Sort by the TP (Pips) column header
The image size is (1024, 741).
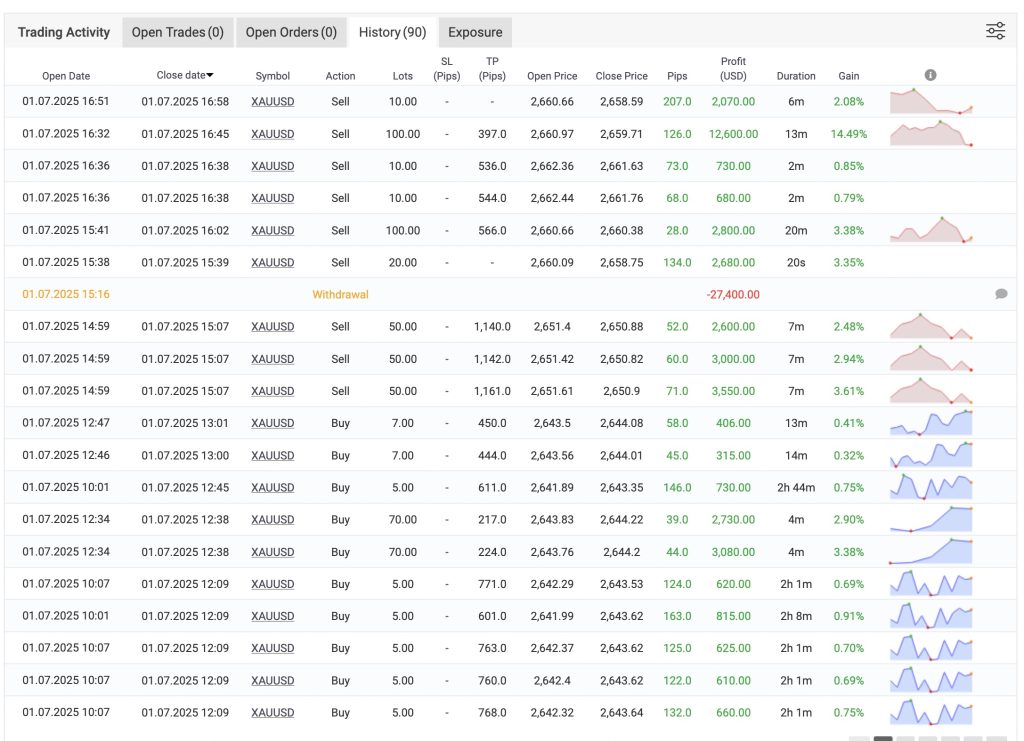click(492, 69)
